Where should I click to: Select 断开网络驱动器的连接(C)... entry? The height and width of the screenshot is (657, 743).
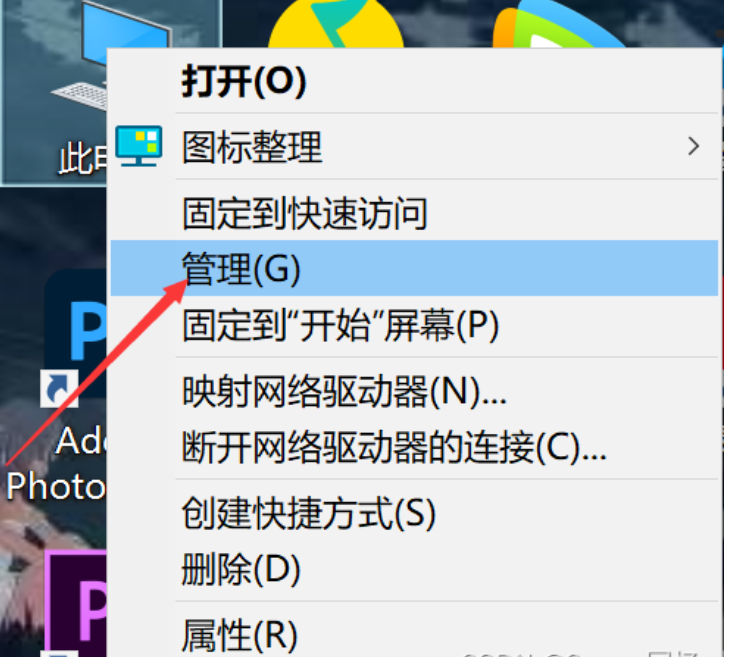[414, 447]
